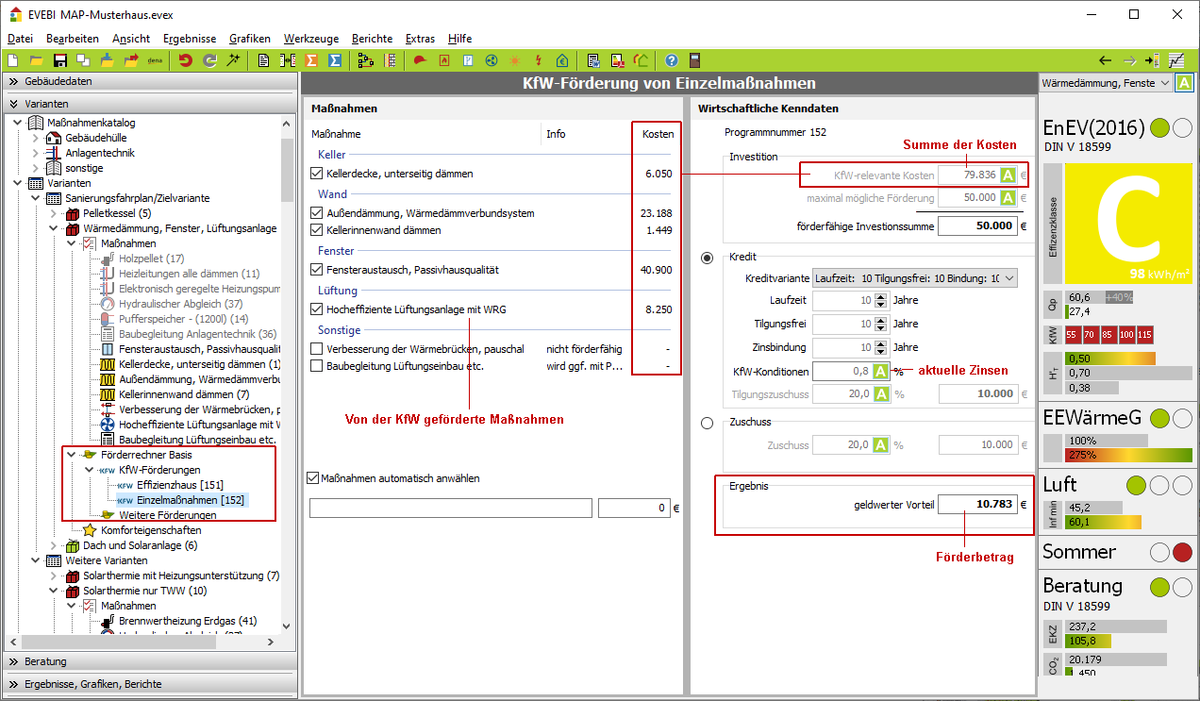Image resolution: width=1200 pixels, height=701 pixels.
Task: Open the Kreditvariante dropdown
Action: coord(915,277)
